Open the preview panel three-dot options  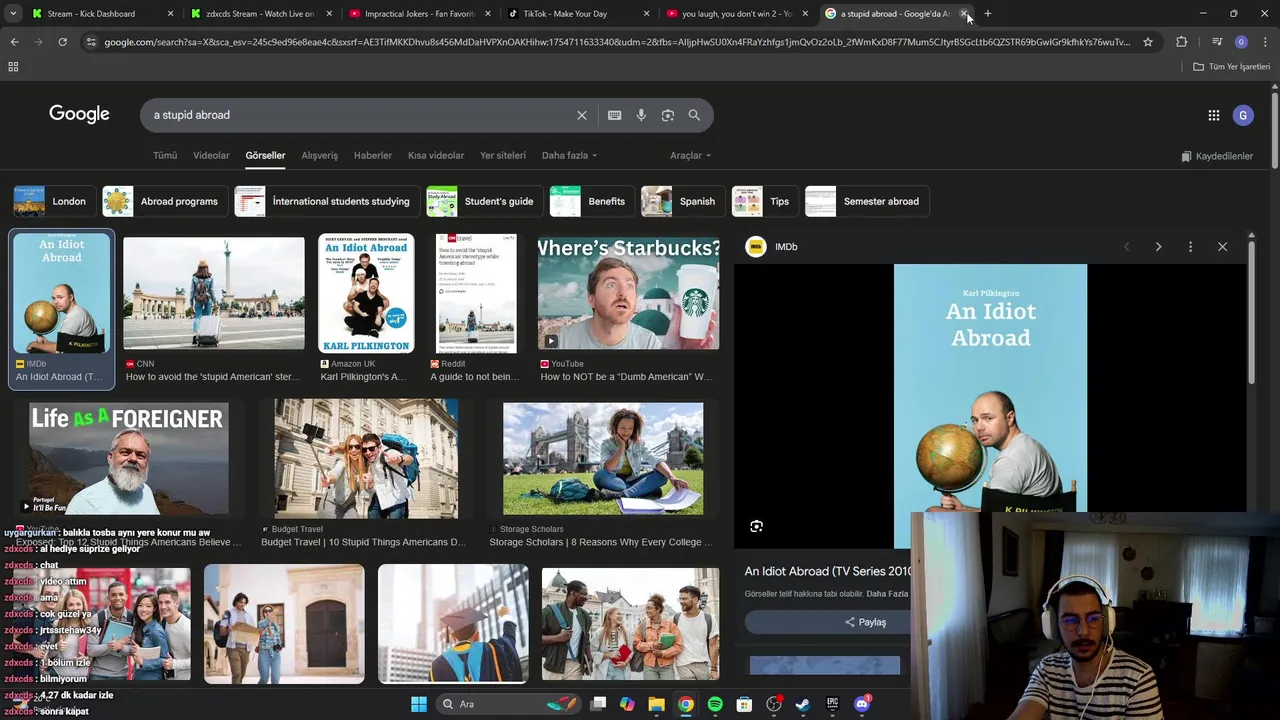point(1190,246)
